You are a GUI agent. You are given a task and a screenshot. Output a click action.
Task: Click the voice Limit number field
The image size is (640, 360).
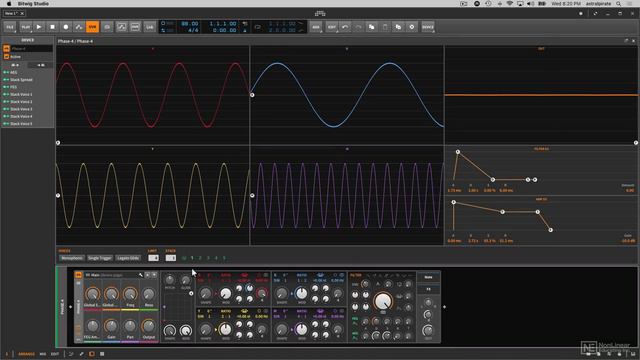click(153, 258)
